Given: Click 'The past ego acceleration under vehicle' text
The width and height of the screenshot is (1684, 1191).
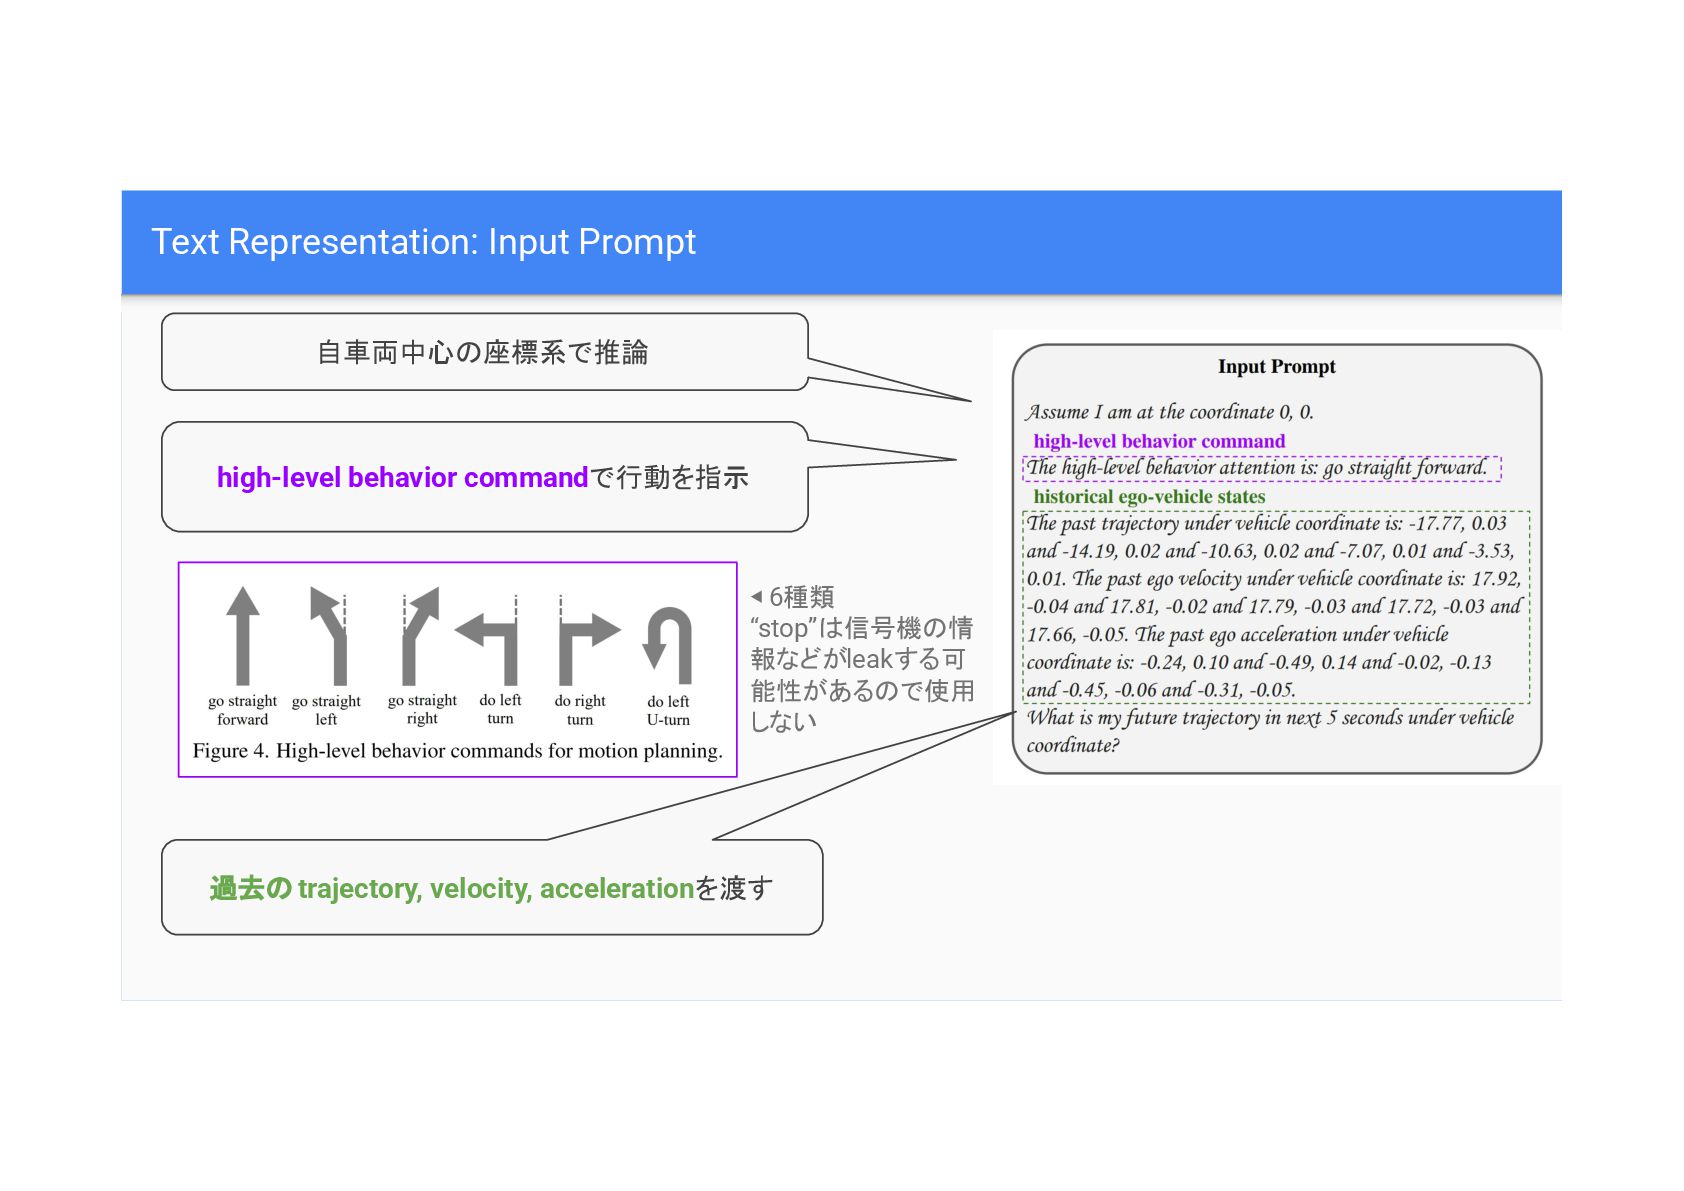Looking at the screenshot, I should [x=1292, y=634].
